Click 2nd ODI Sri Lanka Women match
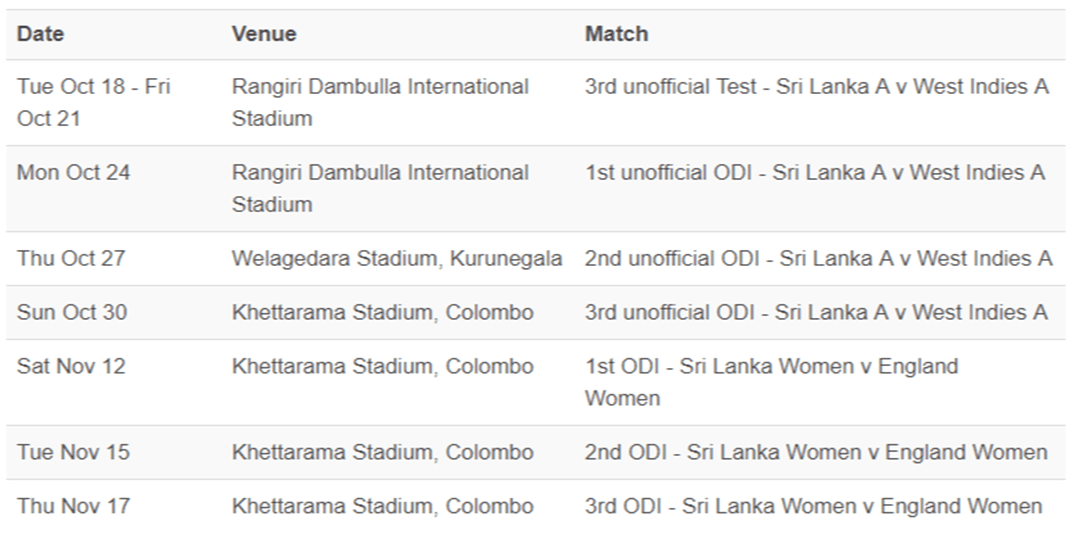Viewport: 1076px width, 539px height. pyautogui.click(x=816, y=452)
